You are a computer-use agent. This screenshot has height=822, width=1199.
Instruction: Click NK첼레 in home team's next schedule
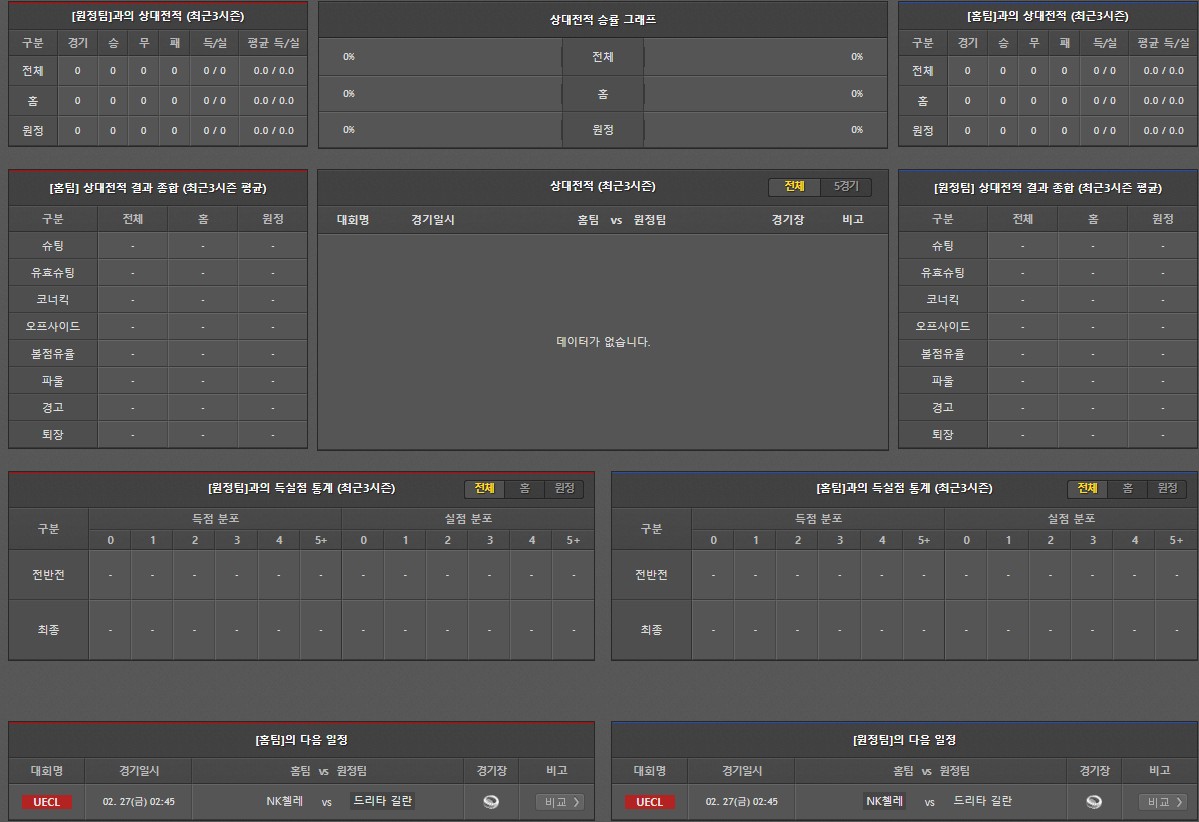(x=285, y=801)
